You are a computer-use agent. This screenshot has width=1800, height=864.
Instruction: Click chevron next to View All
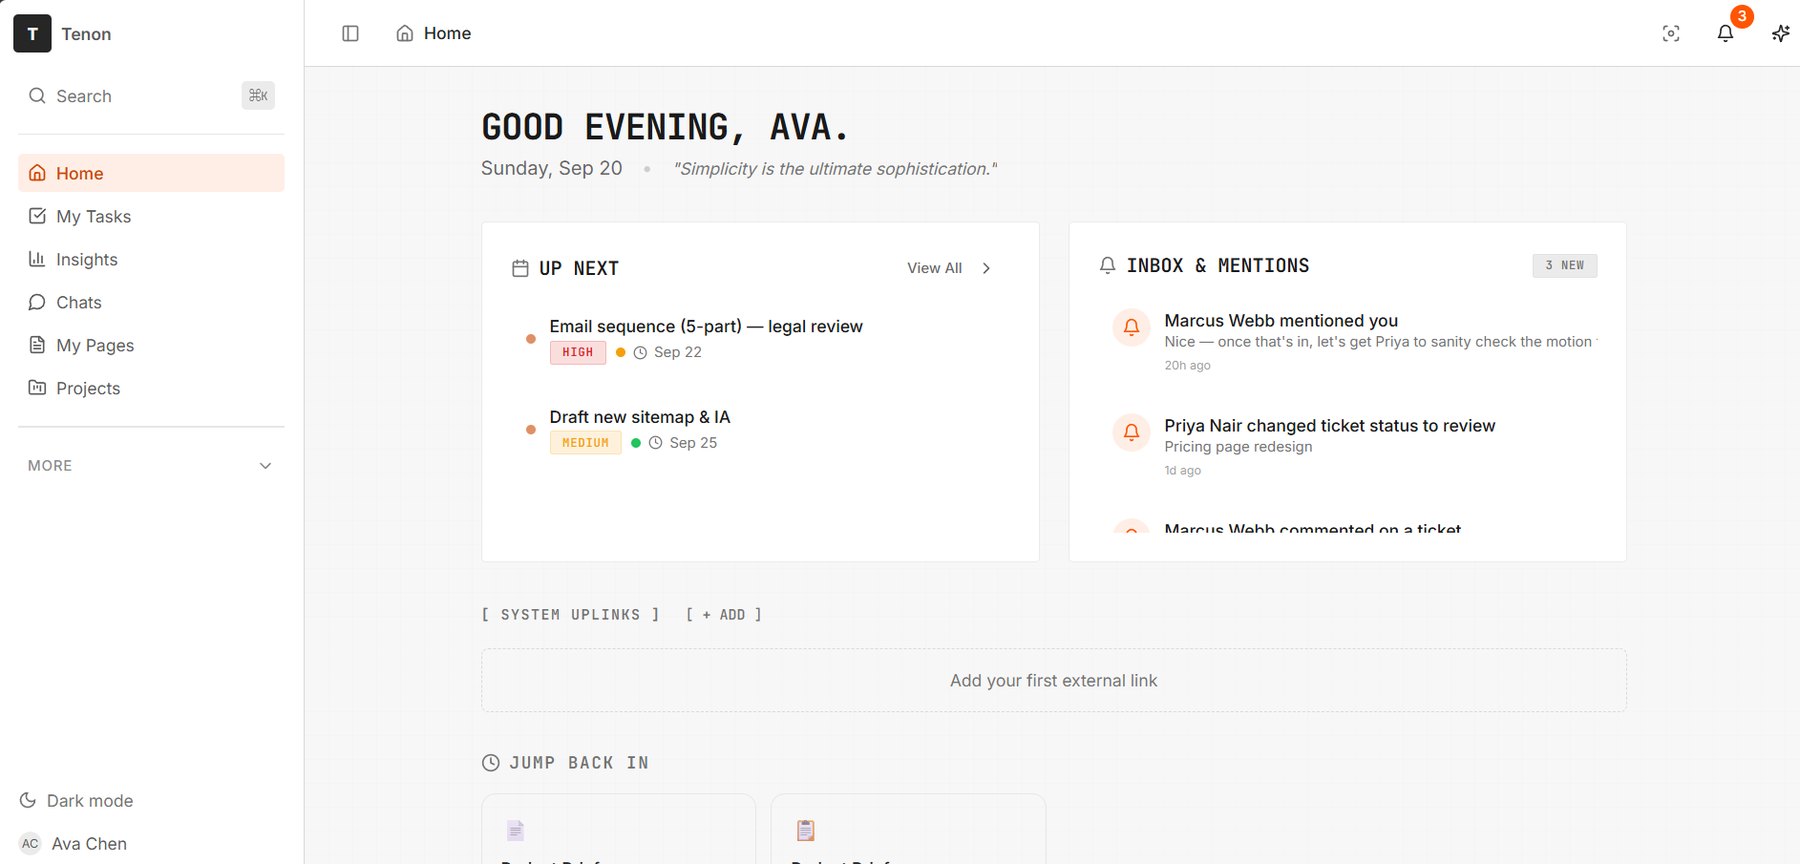(986, 268)
